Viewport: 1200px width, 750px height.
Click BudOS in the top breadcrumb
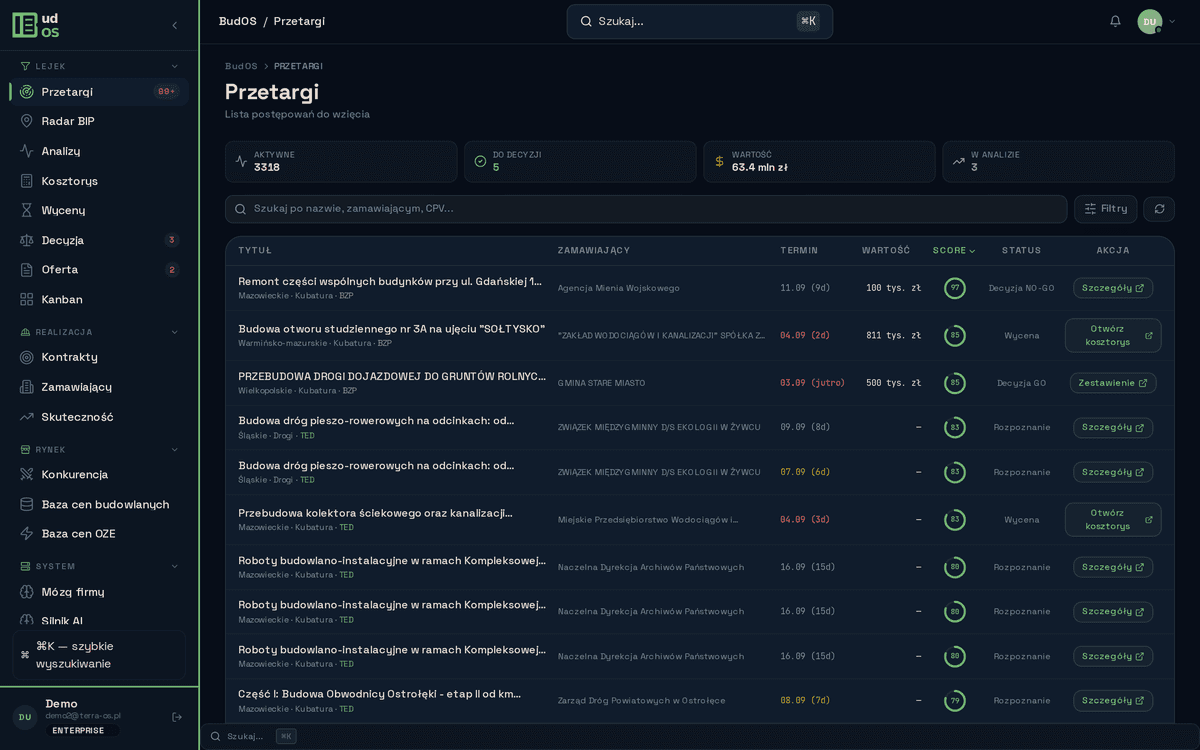(x=238, y=21)
